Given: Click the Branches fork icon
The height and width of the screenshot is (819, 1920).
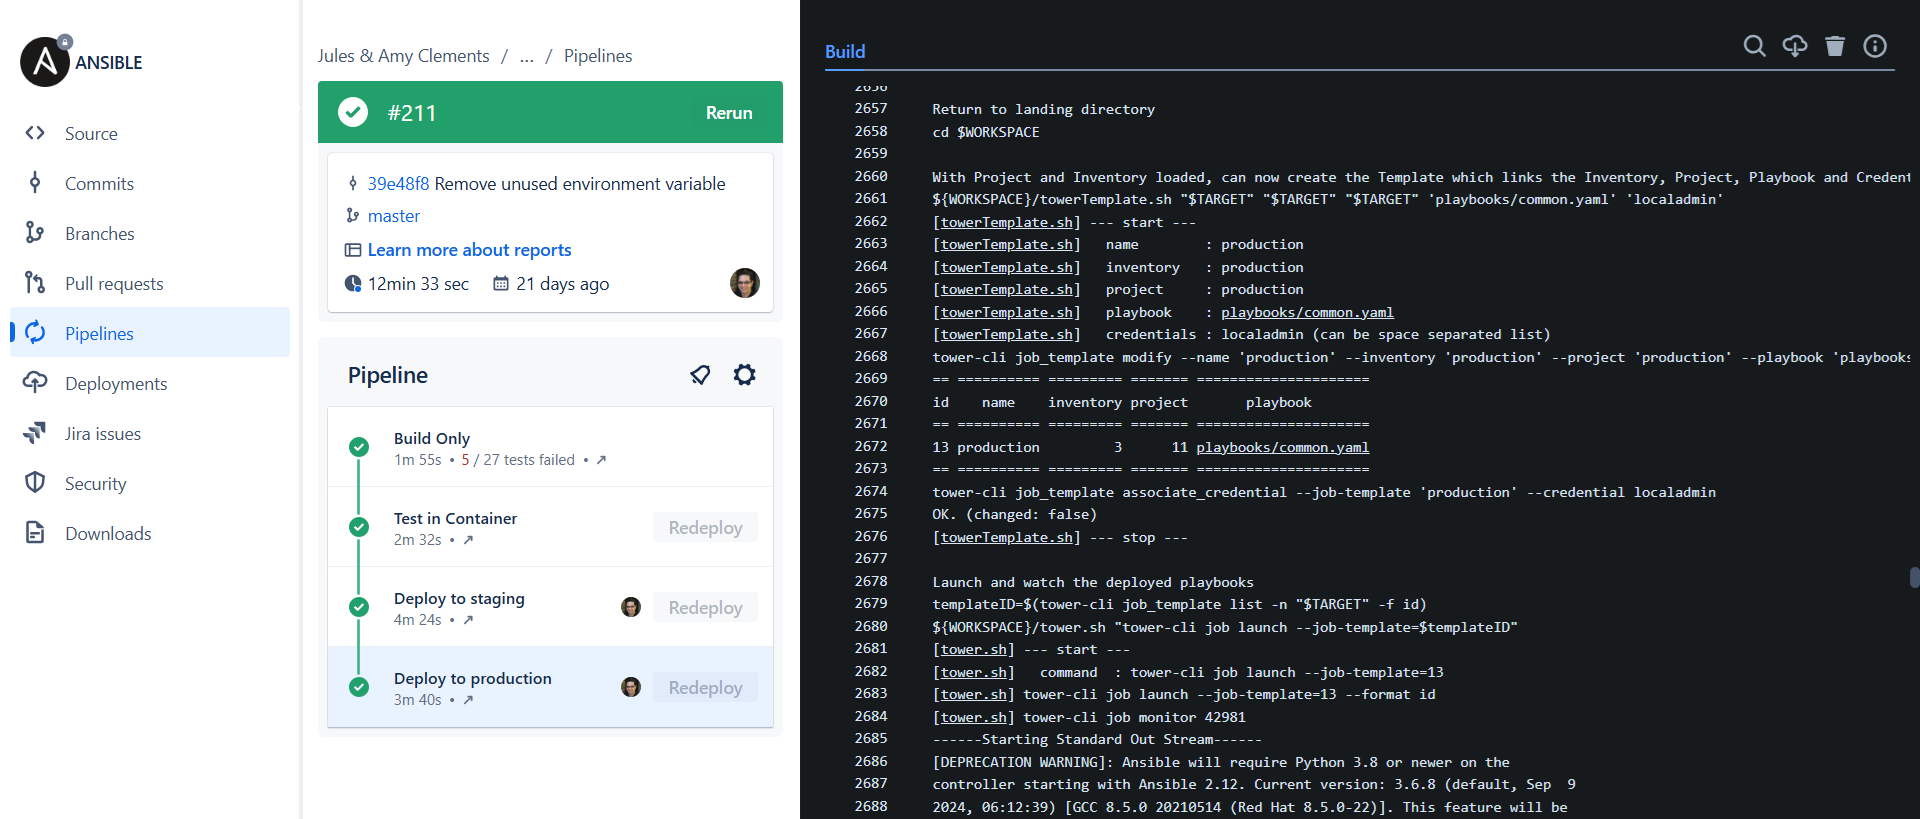Looking at the screenshot, I should 35,232.
